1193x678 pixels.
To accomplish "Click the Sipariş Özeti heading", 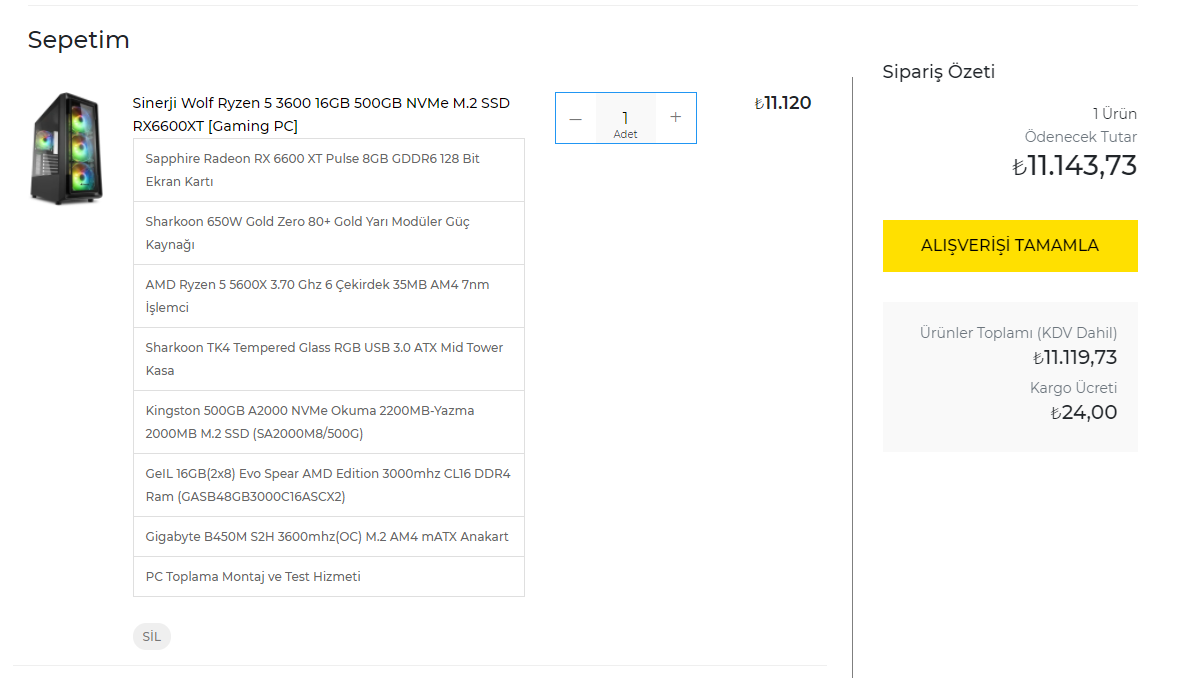I will (938, 72).
